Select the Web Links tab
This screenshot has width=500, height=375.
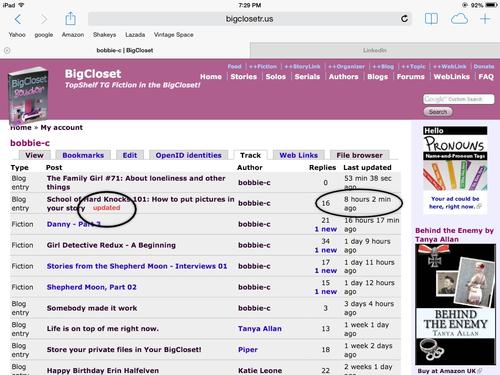(x=298, y=155)
